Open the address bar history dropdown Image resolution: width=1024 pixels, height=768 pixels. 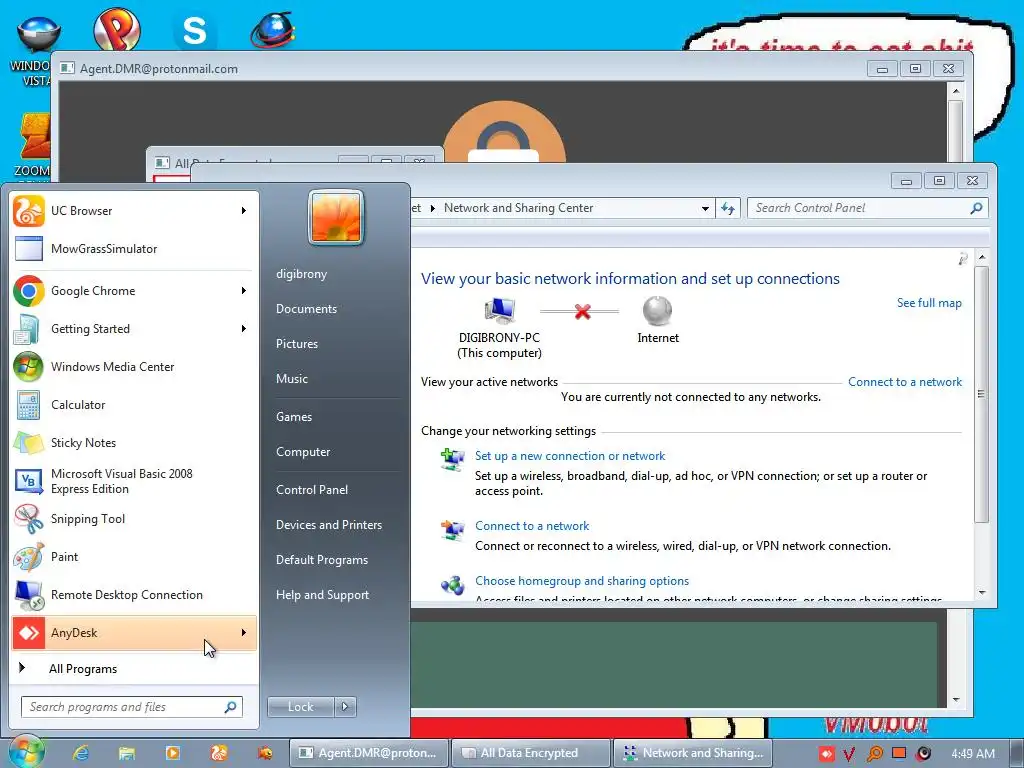[705, 208]
